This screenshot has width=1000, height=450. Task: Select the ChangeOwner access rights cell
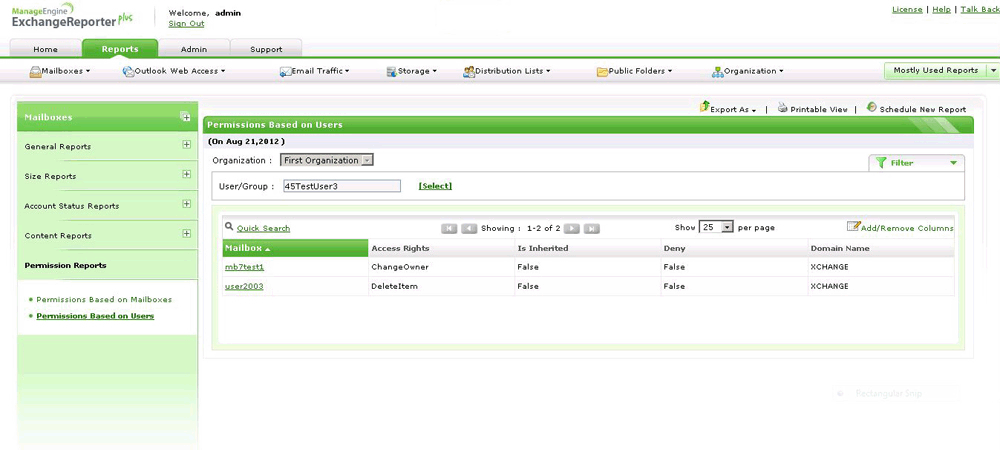[x=441, y=267]
